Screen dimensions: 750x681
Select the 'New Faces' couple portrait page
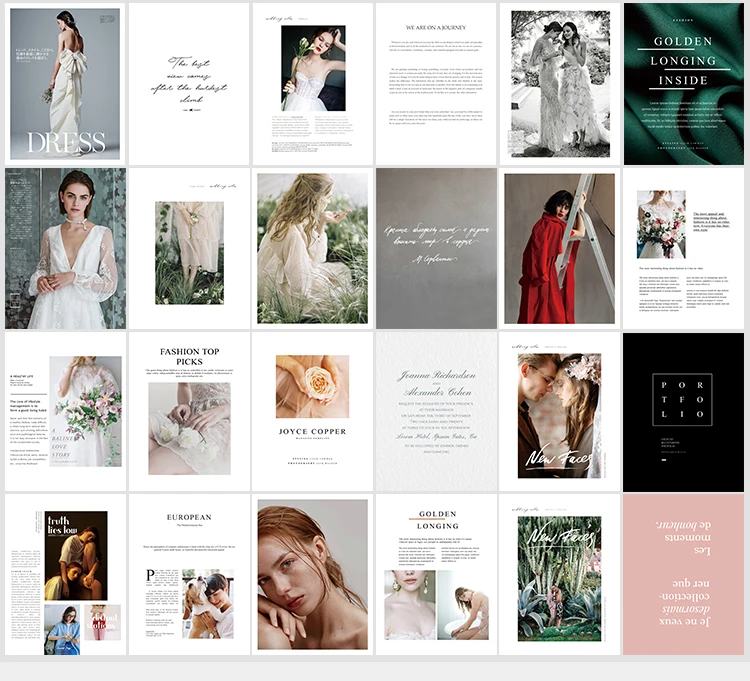pyautogui.click(x=560, y=412)
